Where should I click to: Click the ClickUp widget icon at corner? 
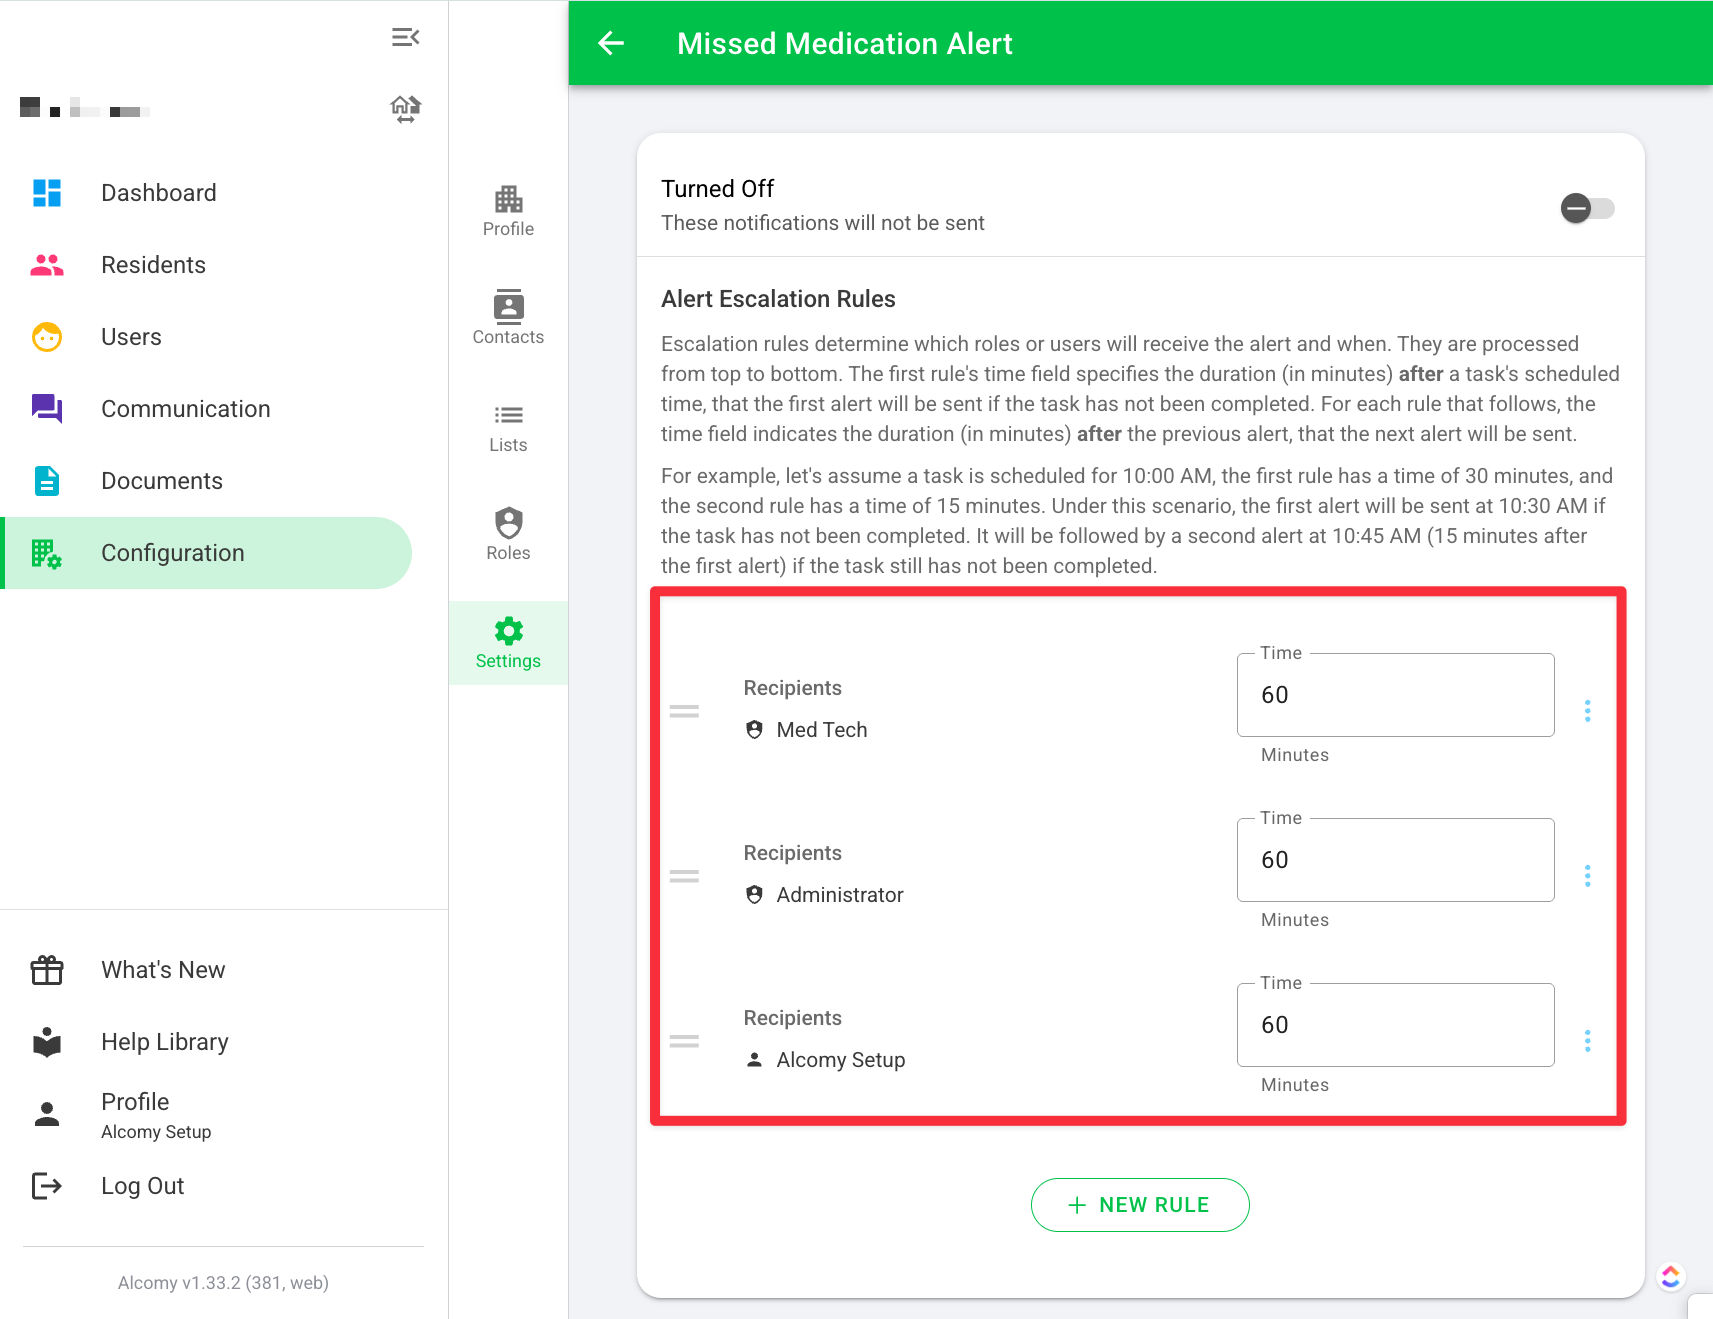pyautogui.click(x=1670, y=1276)
